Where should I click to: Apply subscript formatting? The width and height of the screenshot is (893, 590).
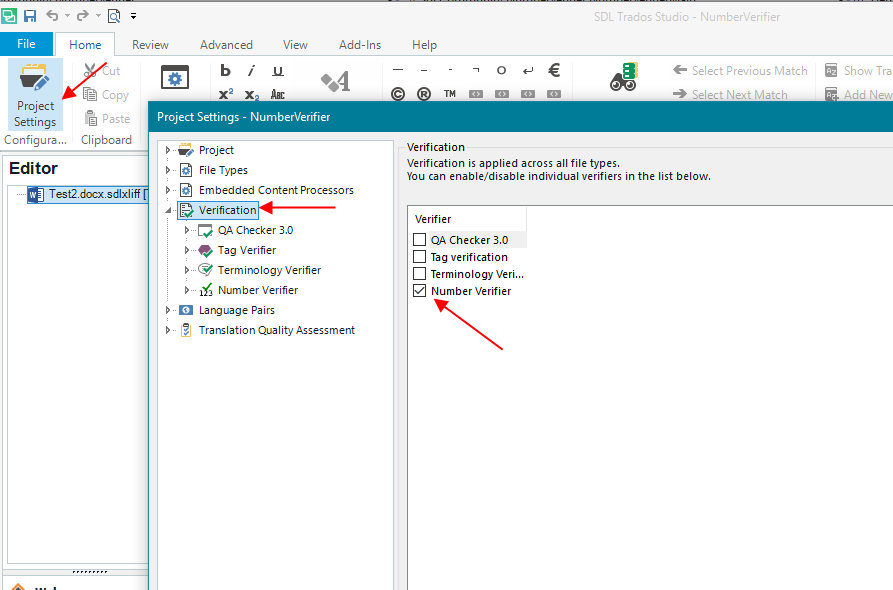[252, 95]
